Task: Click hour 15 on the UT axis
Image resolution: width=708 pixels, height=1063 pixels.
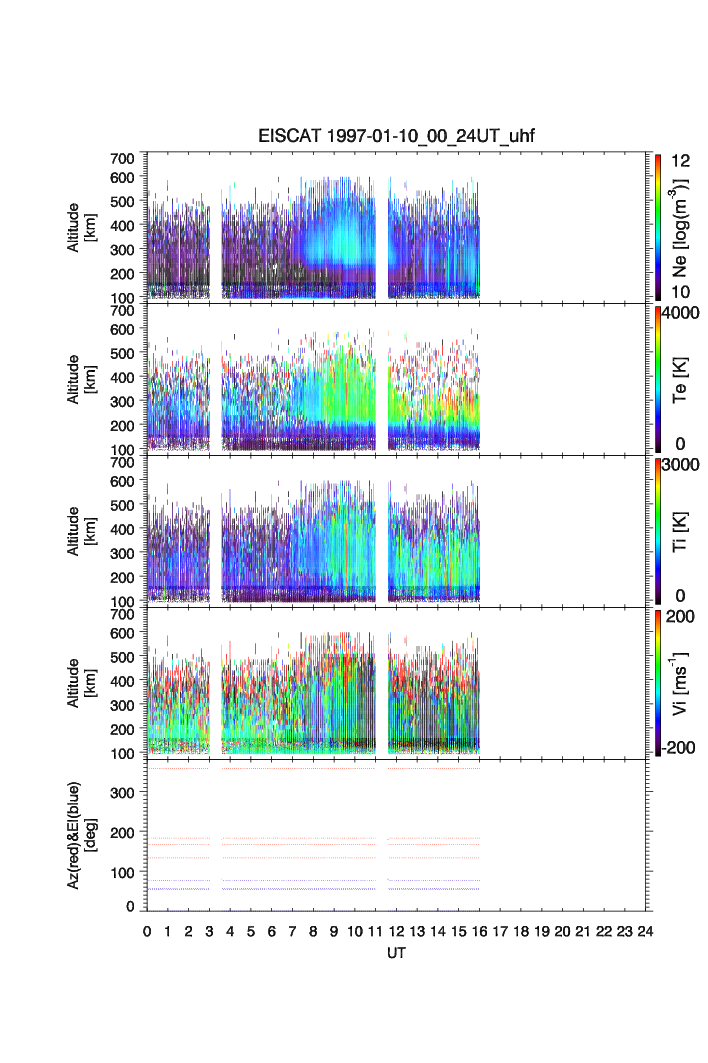Action: pos(458,931)
